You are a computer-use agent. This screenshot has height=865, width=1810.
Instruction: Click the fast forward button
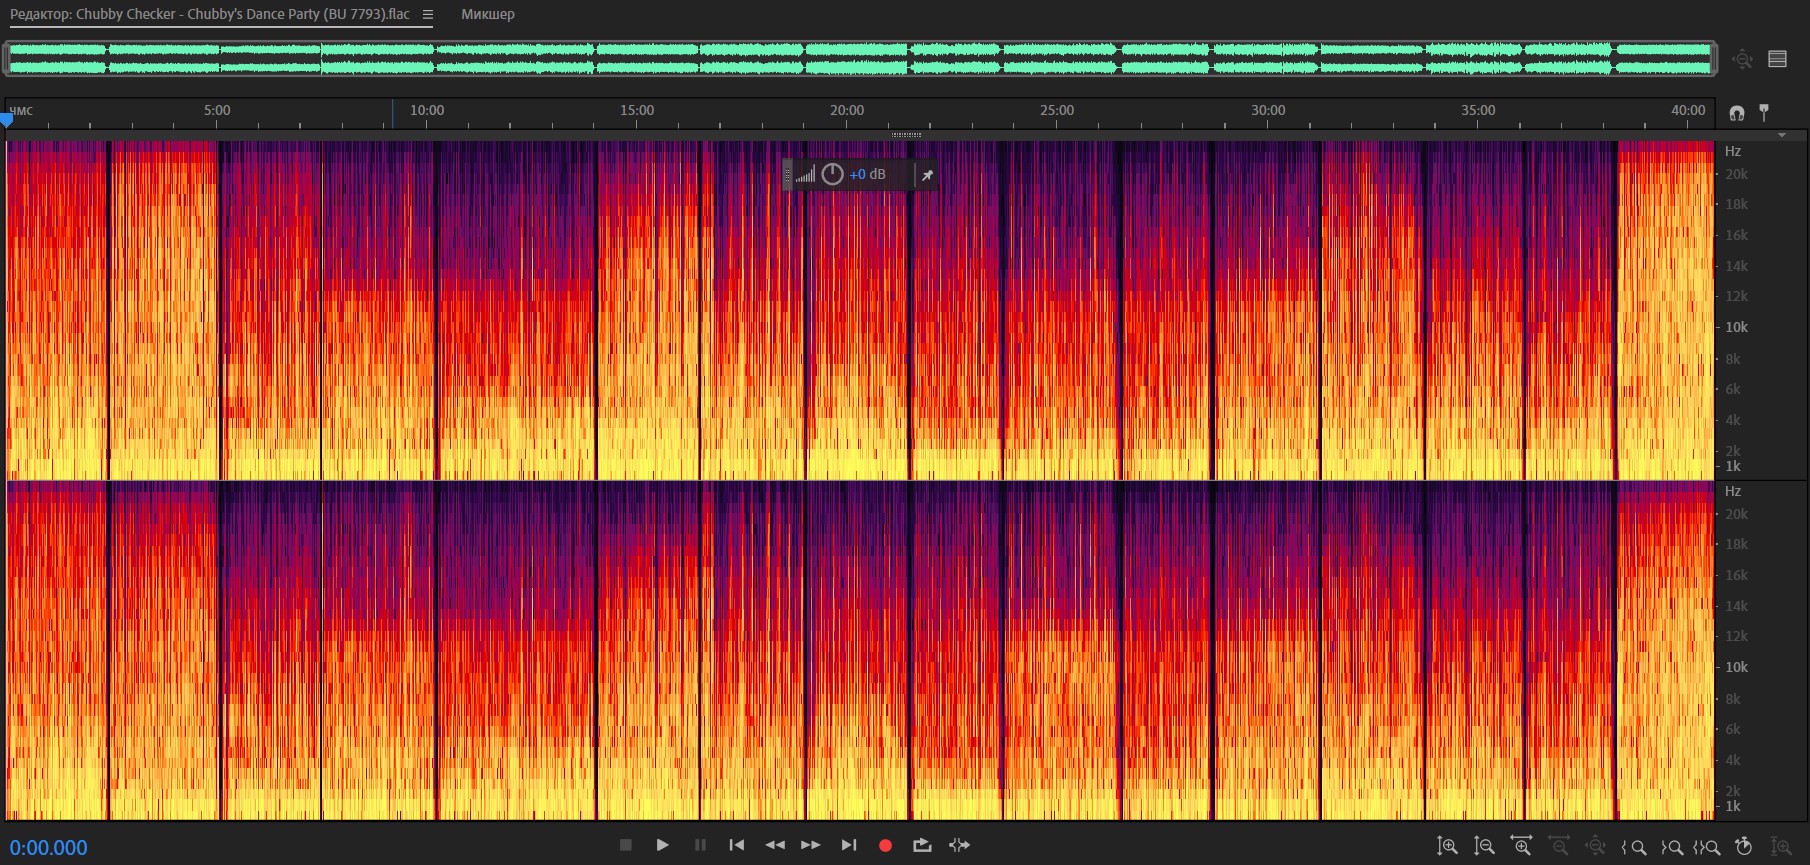(x=811, y=845)
